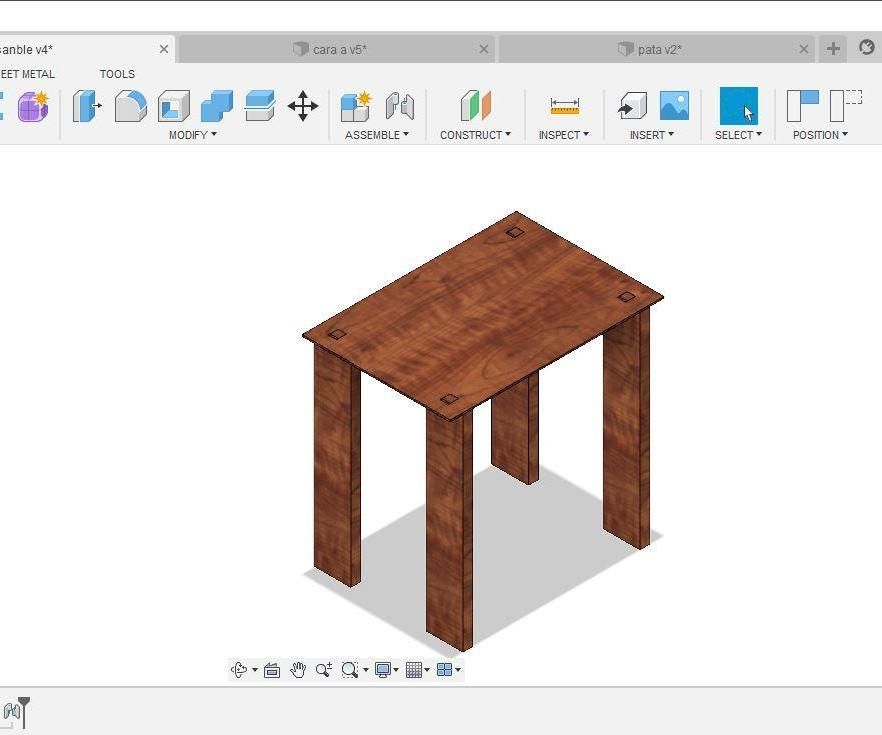This screenshot has height=735, width=882.
Task: Close the pata v2 tab
Action: (x=804, y=49)
